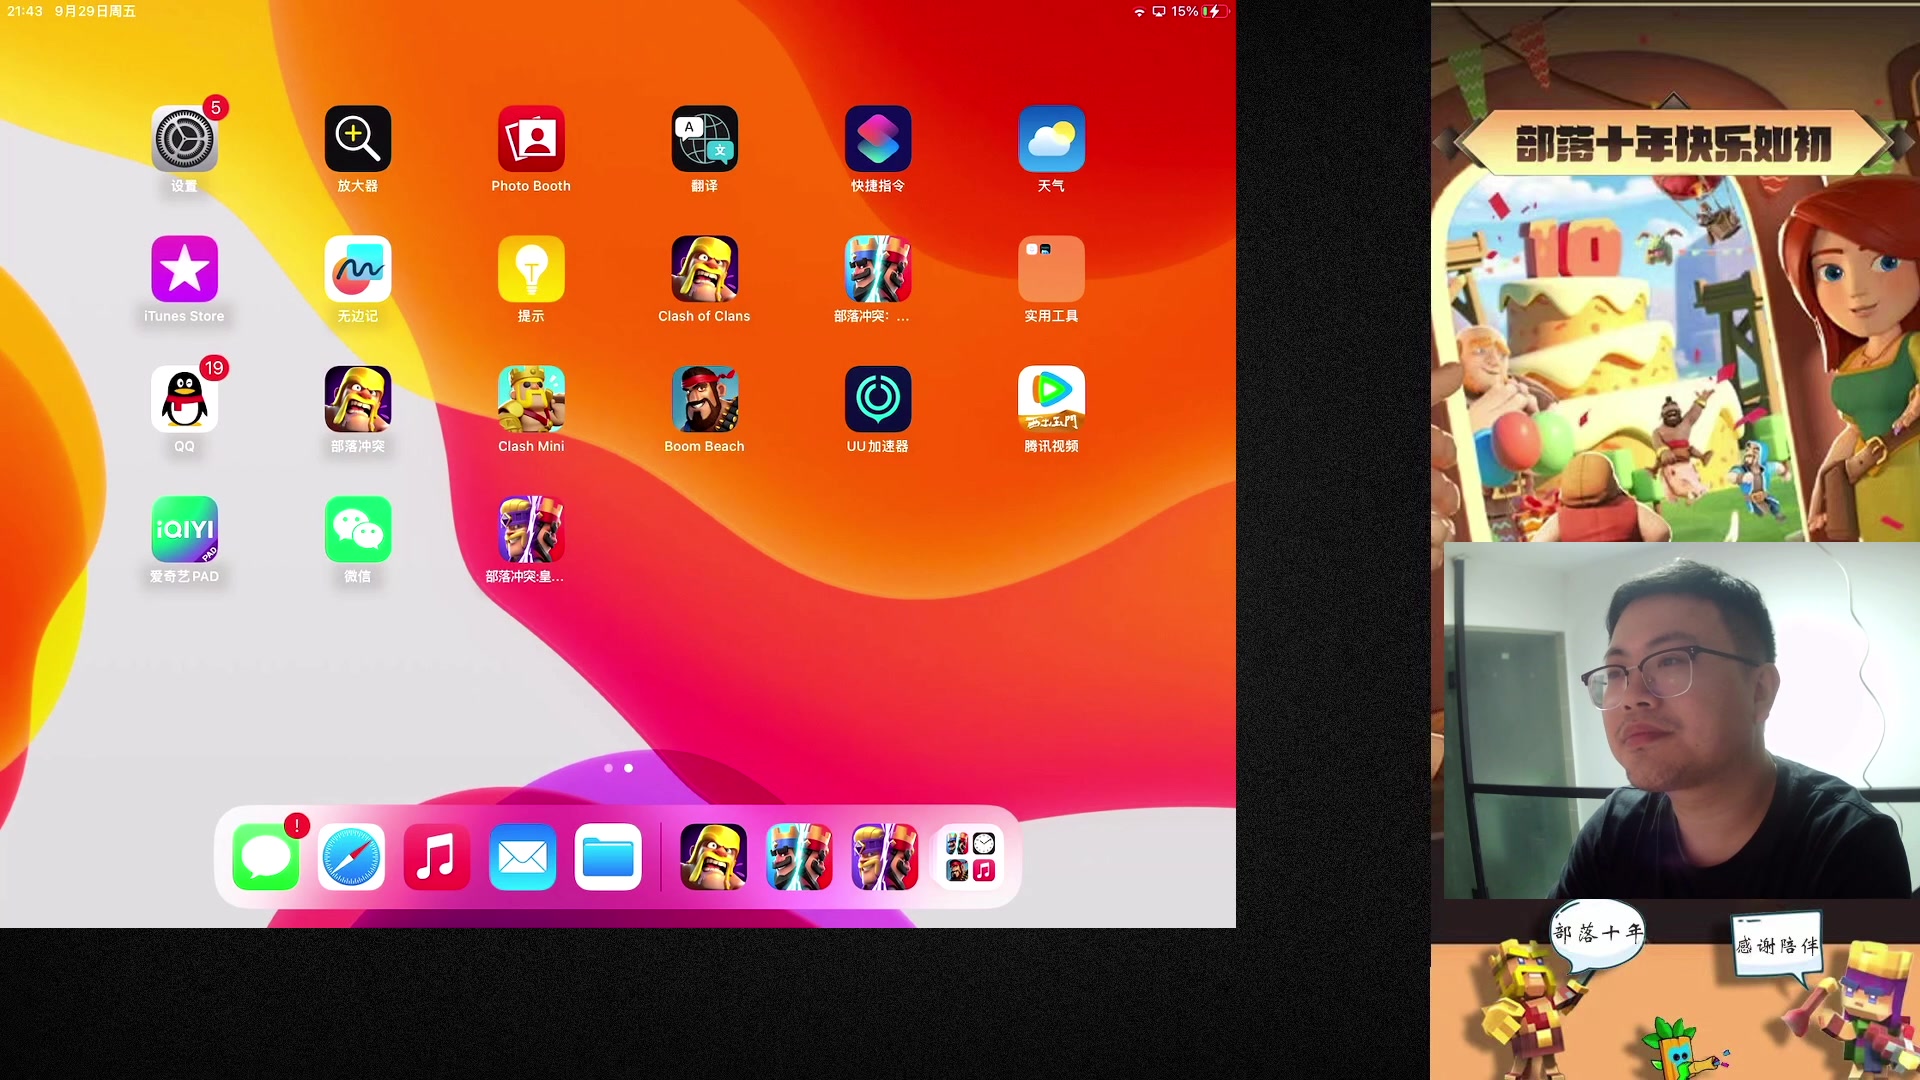
Task: Launch 部落冲突:皇… app in fourth row
Action: tap(531, 529)
